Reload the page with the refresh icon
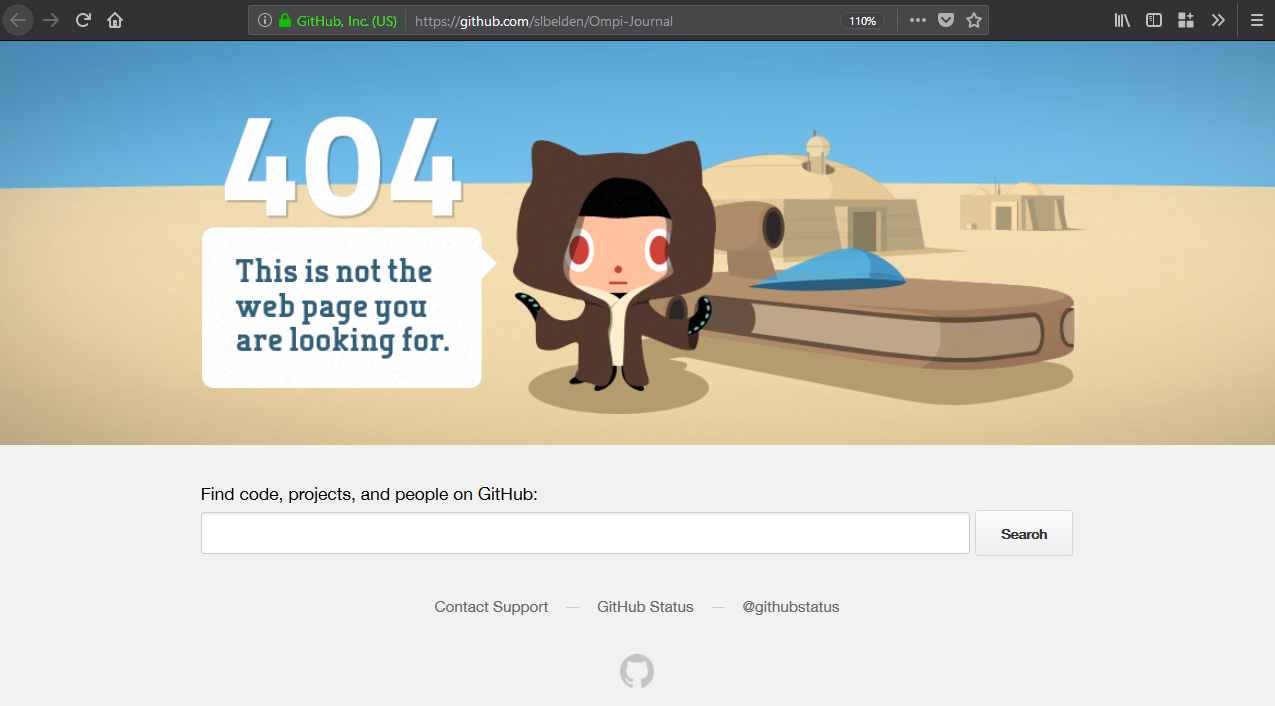The image size is (1275, 706). pyautogui.click(x=83, y=20)
